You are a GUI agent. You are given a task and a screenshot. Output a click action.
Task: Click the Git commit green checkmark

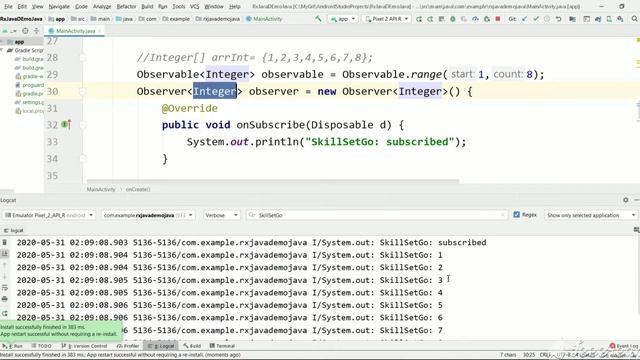pos(536,19)
